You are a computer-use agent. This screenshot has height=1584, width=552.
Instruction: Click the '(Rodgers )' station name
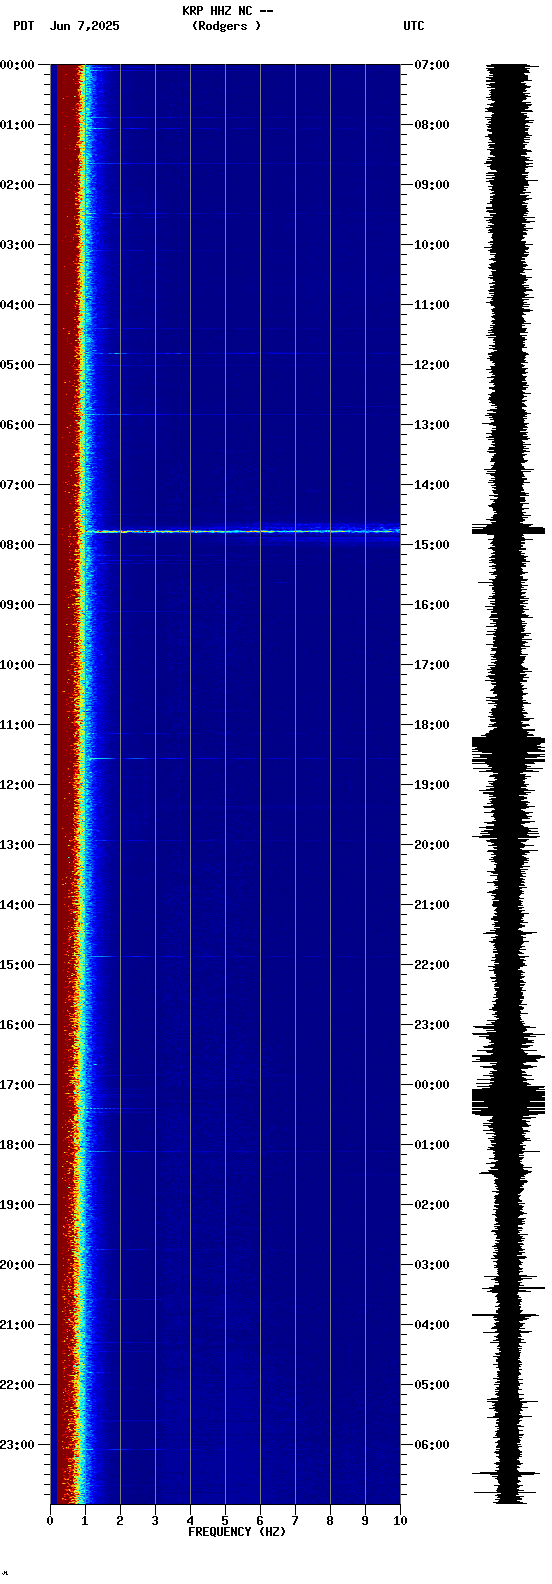pyautogui.click(x=226, y=26)
